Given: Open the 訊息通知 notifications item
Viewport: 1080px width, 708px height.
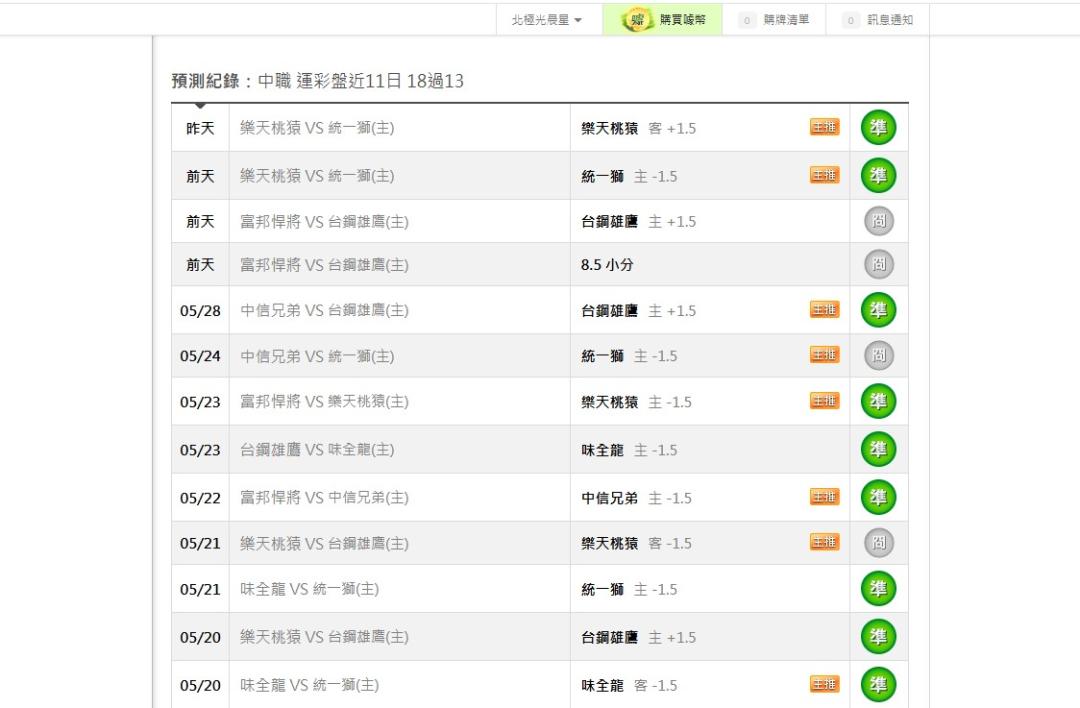Looking at the screenshot, I should [878, 20].
